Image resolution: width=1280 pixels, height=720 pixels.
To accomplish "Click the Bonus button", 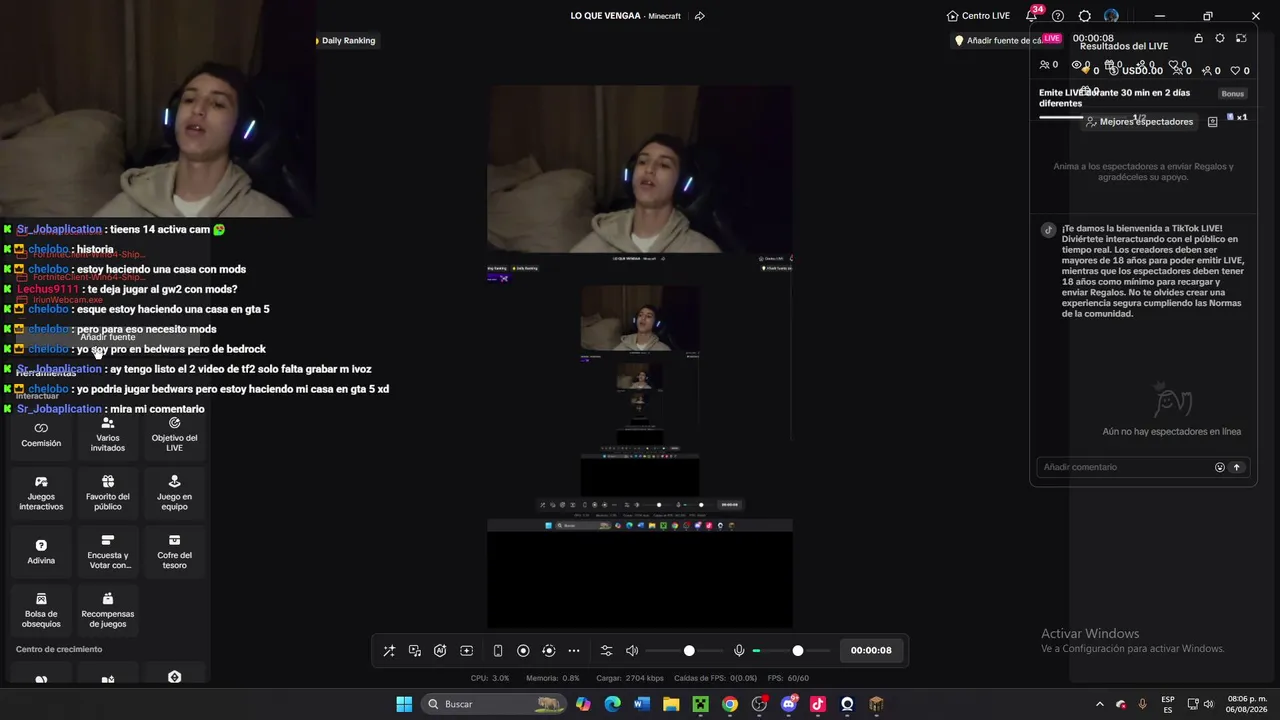I will 1233,94.
